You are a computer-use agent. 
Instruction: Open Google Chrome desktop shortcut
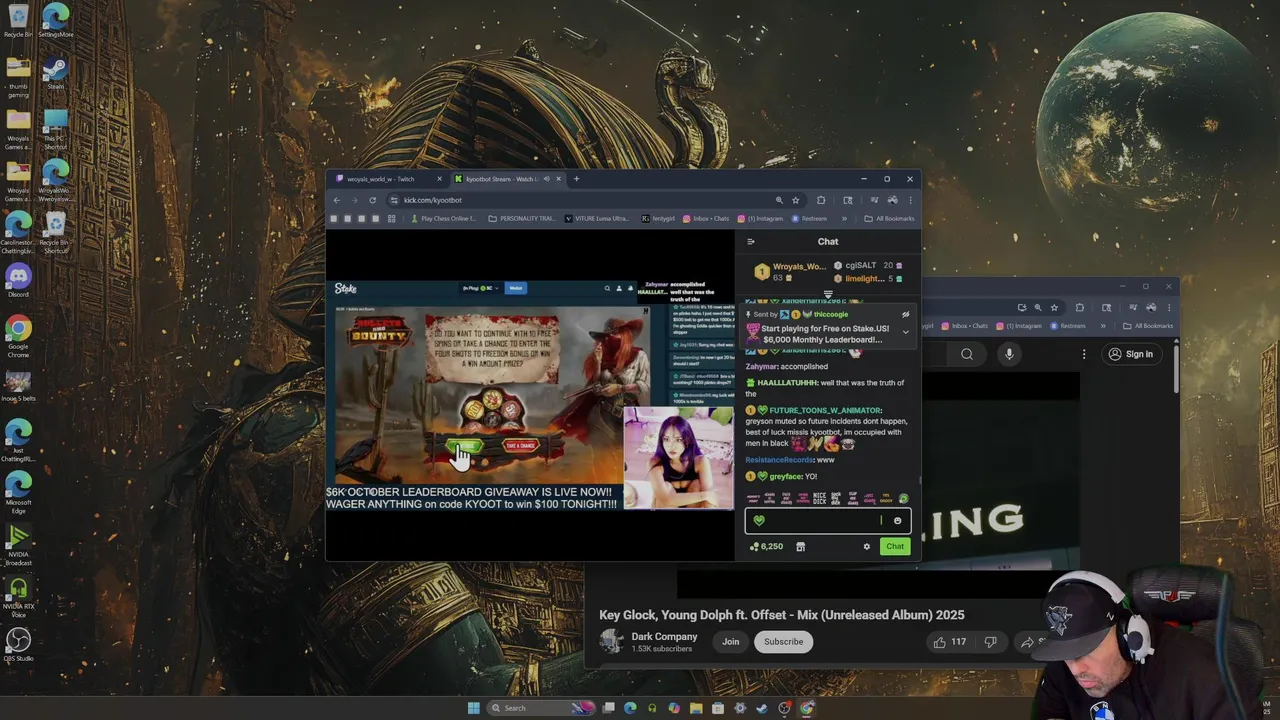click(18, 337)
